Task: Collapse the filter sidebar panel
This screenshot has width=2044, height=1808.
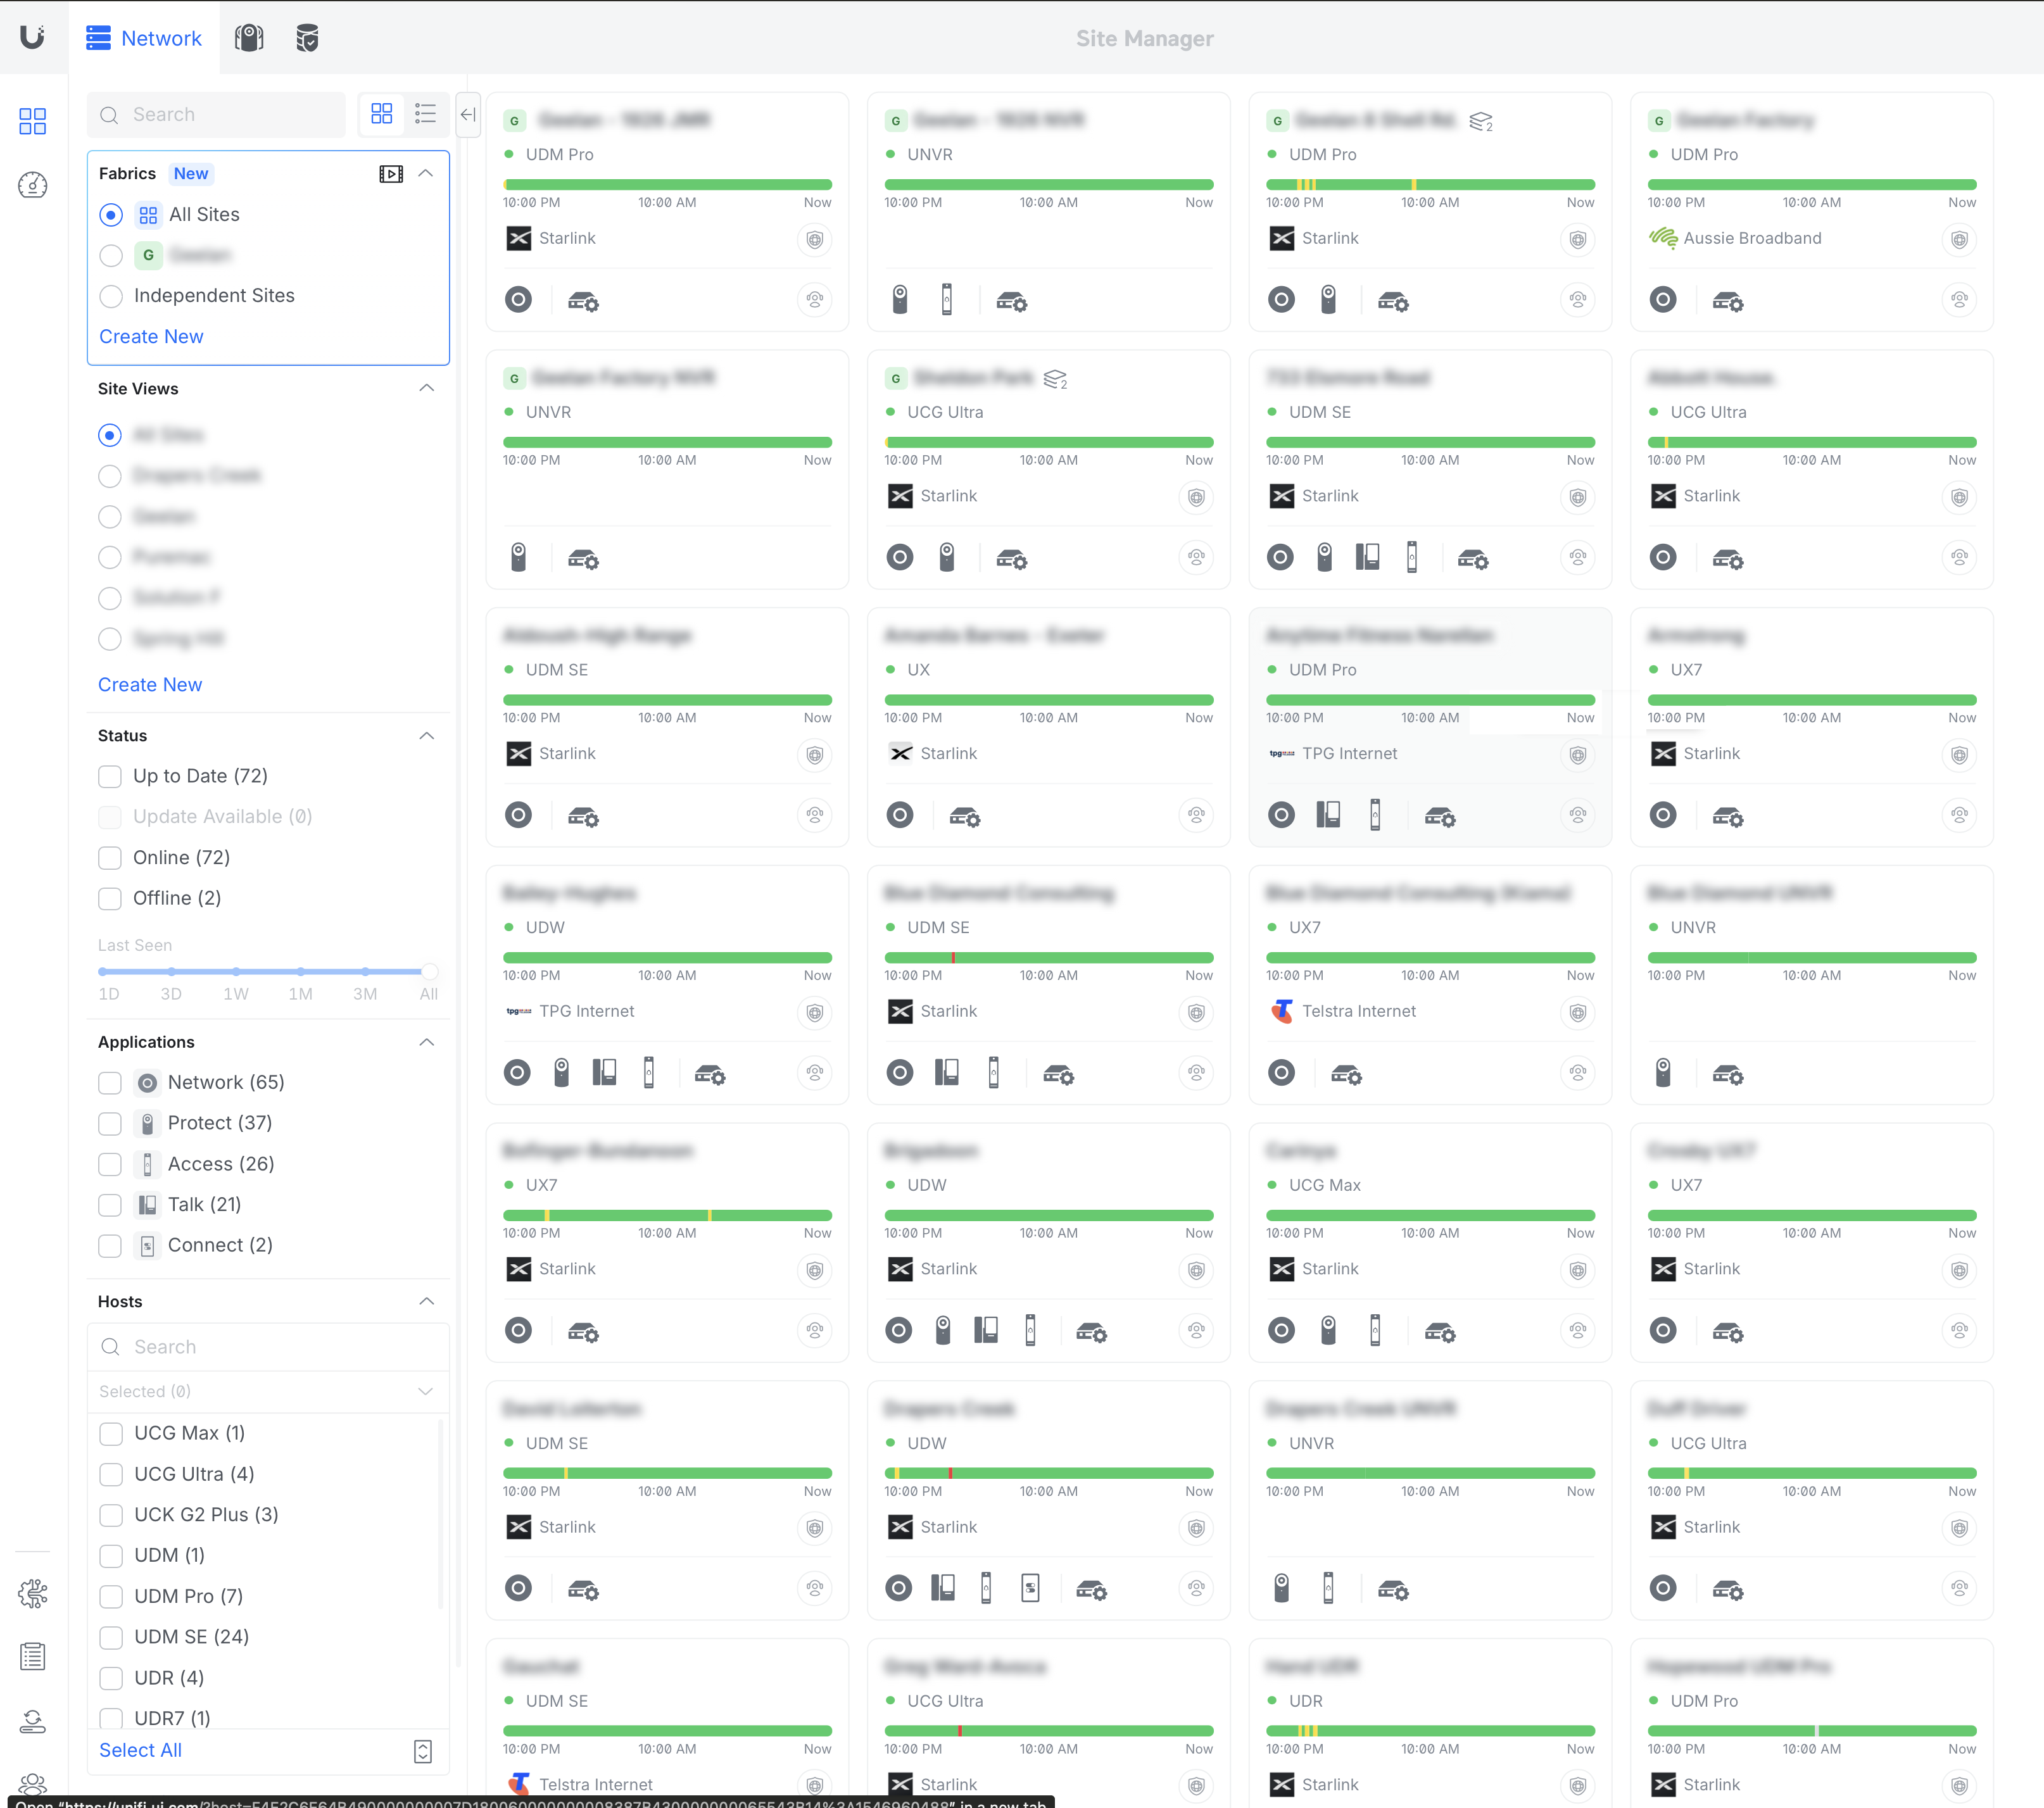Action: click(468, 114)
